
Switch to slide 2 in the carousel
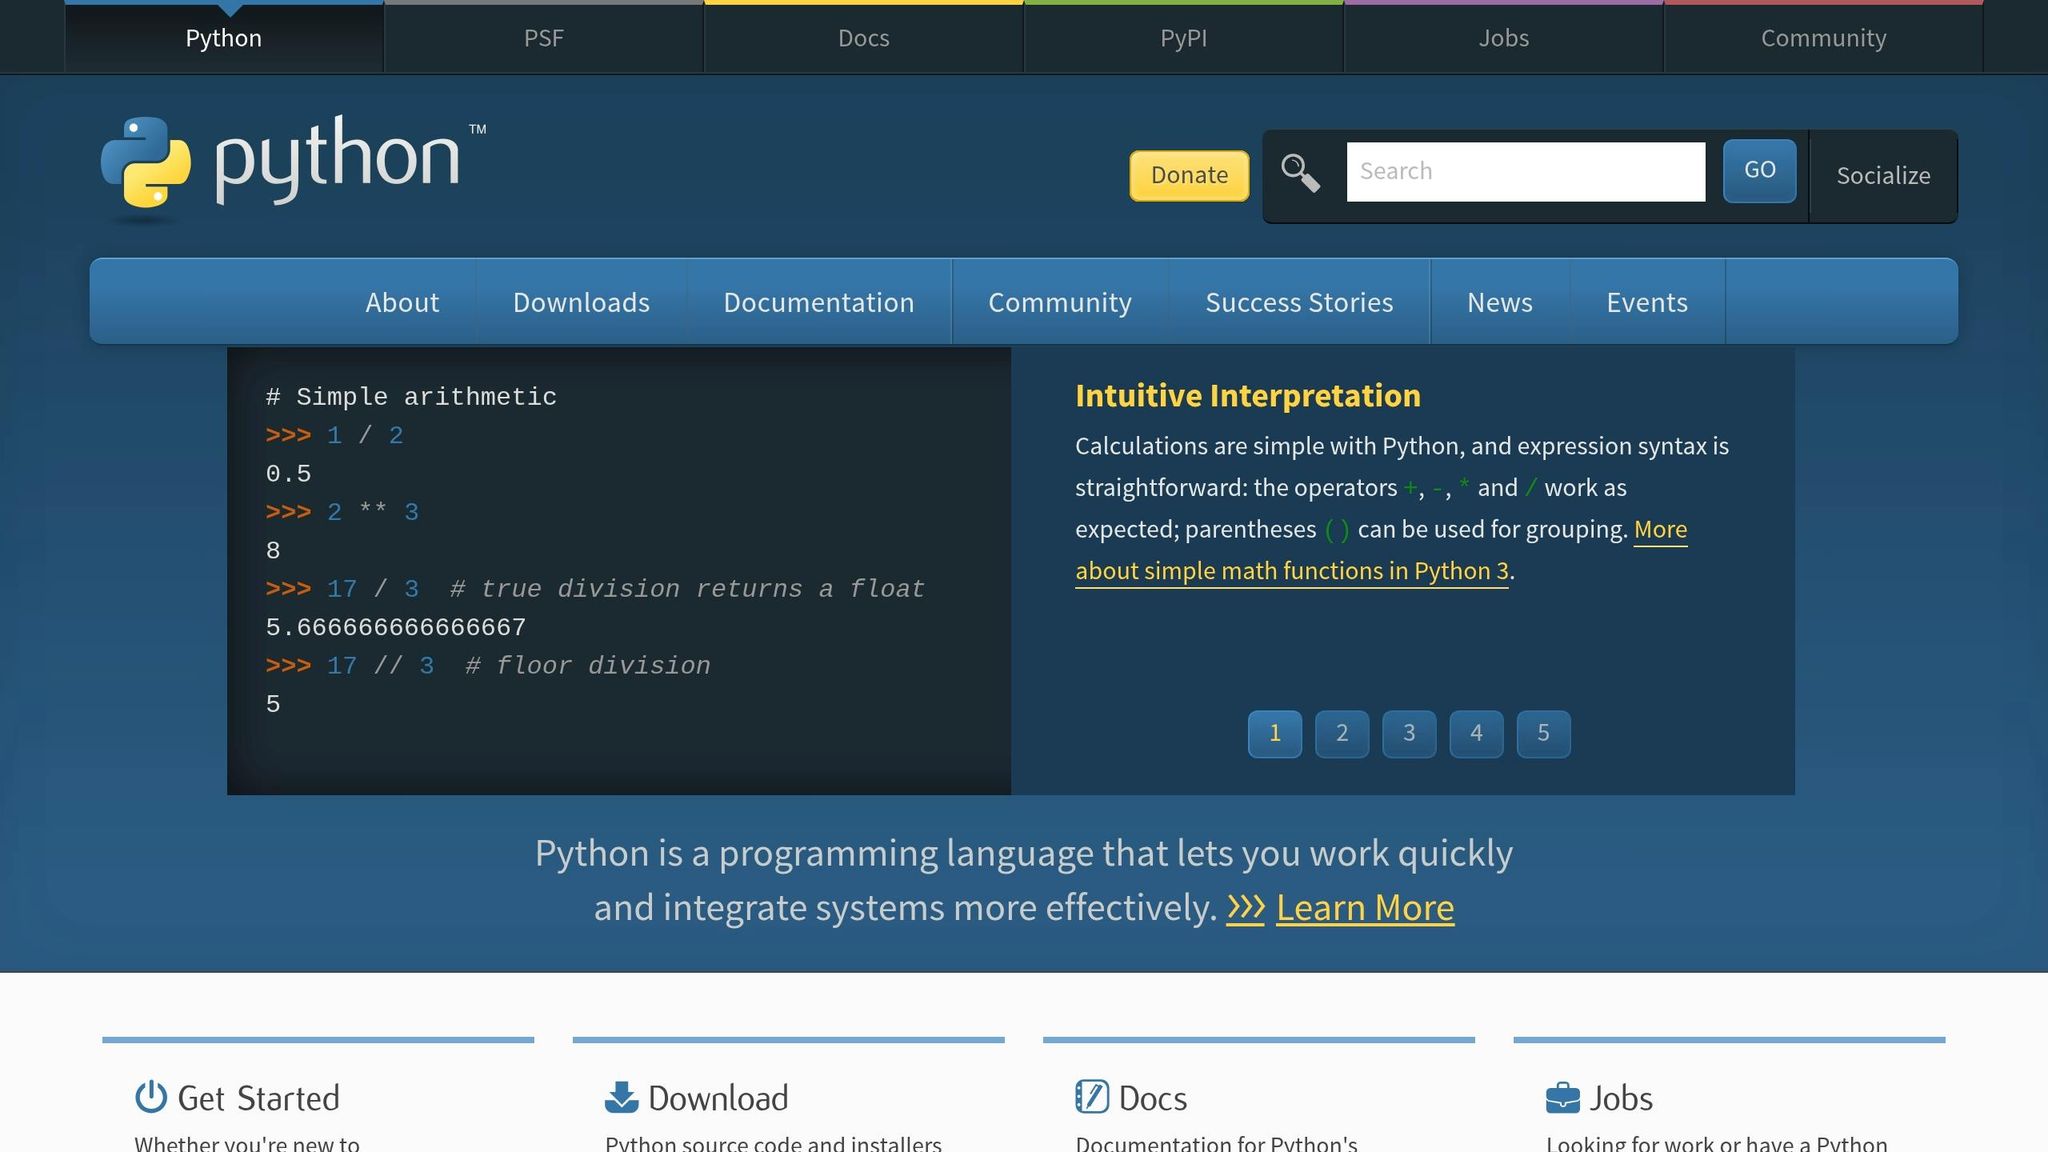[x=1342, y=733]
